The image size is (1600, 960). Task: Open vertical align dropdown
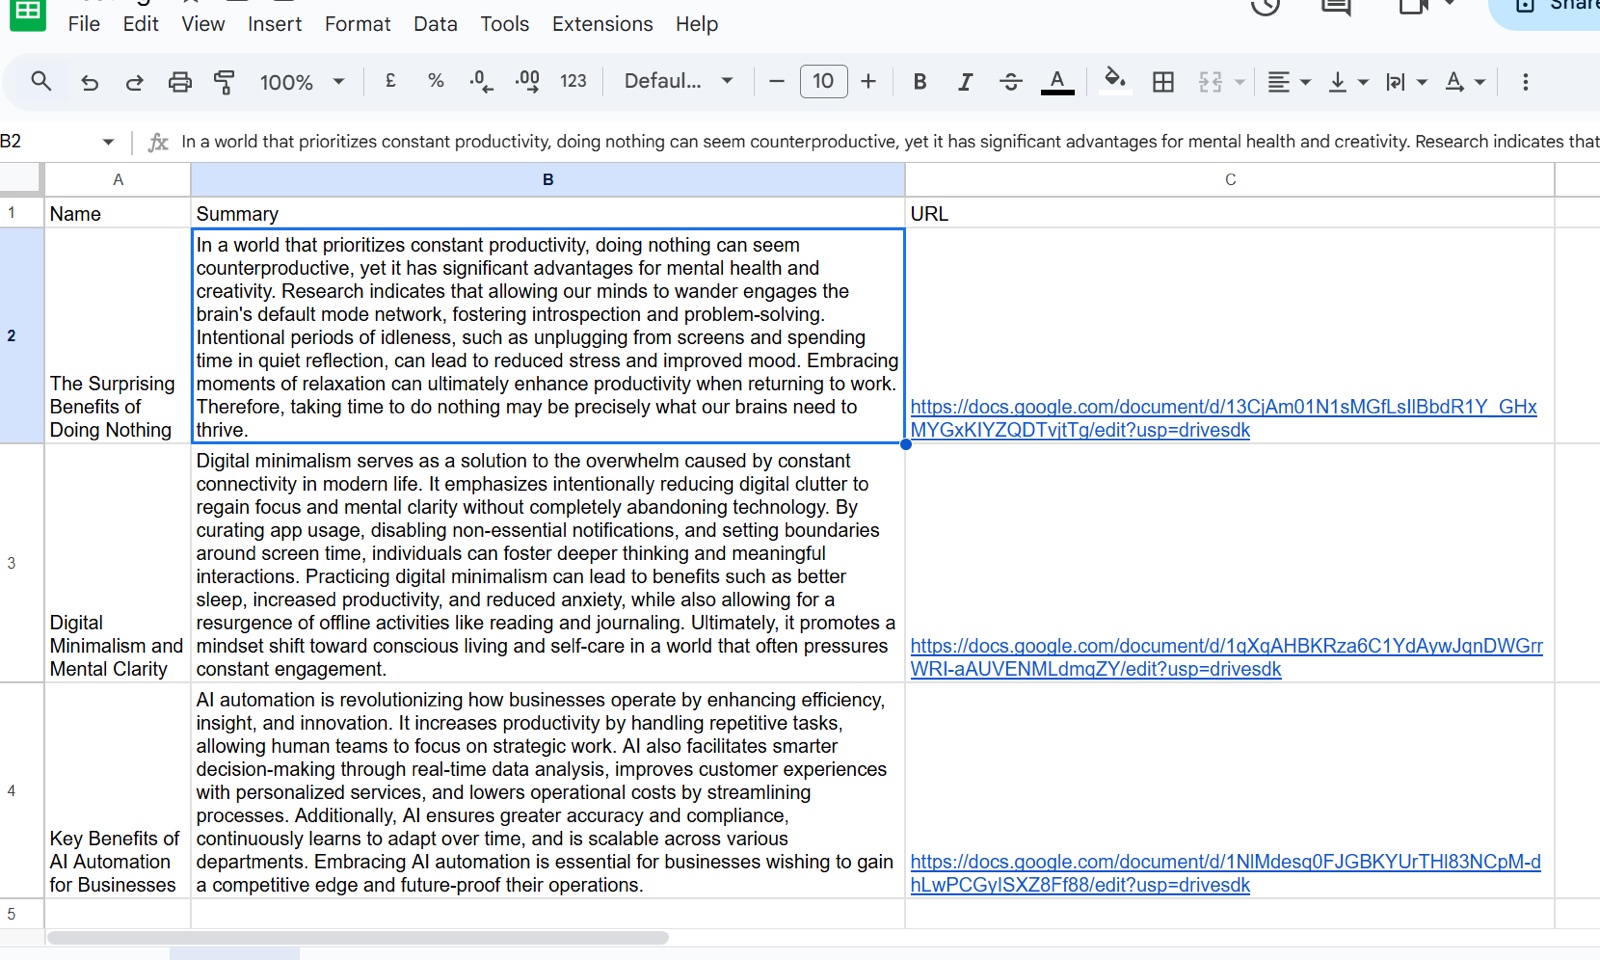(x=1347, y=82)
